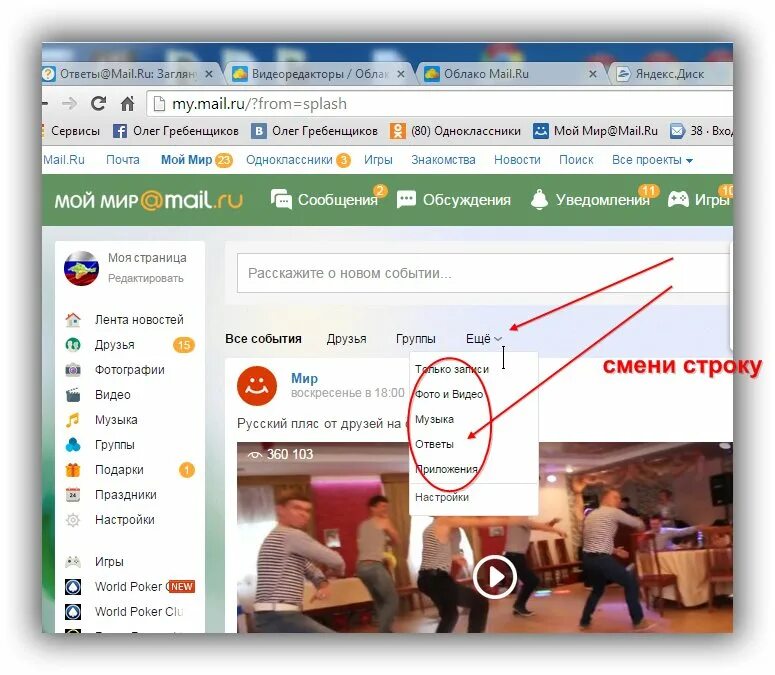Image resolution: width=775 pixels, height=675 pixels.
Task: Switch to the Яндекс.Диск tab
Action: (669, 74)
